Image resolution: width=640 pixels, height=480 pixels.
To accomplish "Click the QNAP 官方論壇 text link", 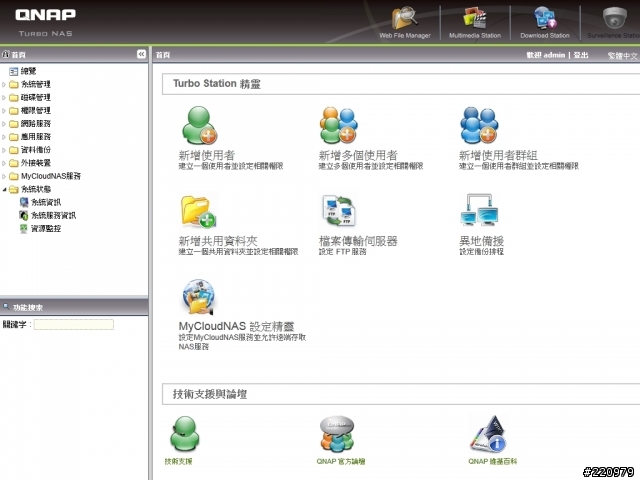I will coord(341,461).
